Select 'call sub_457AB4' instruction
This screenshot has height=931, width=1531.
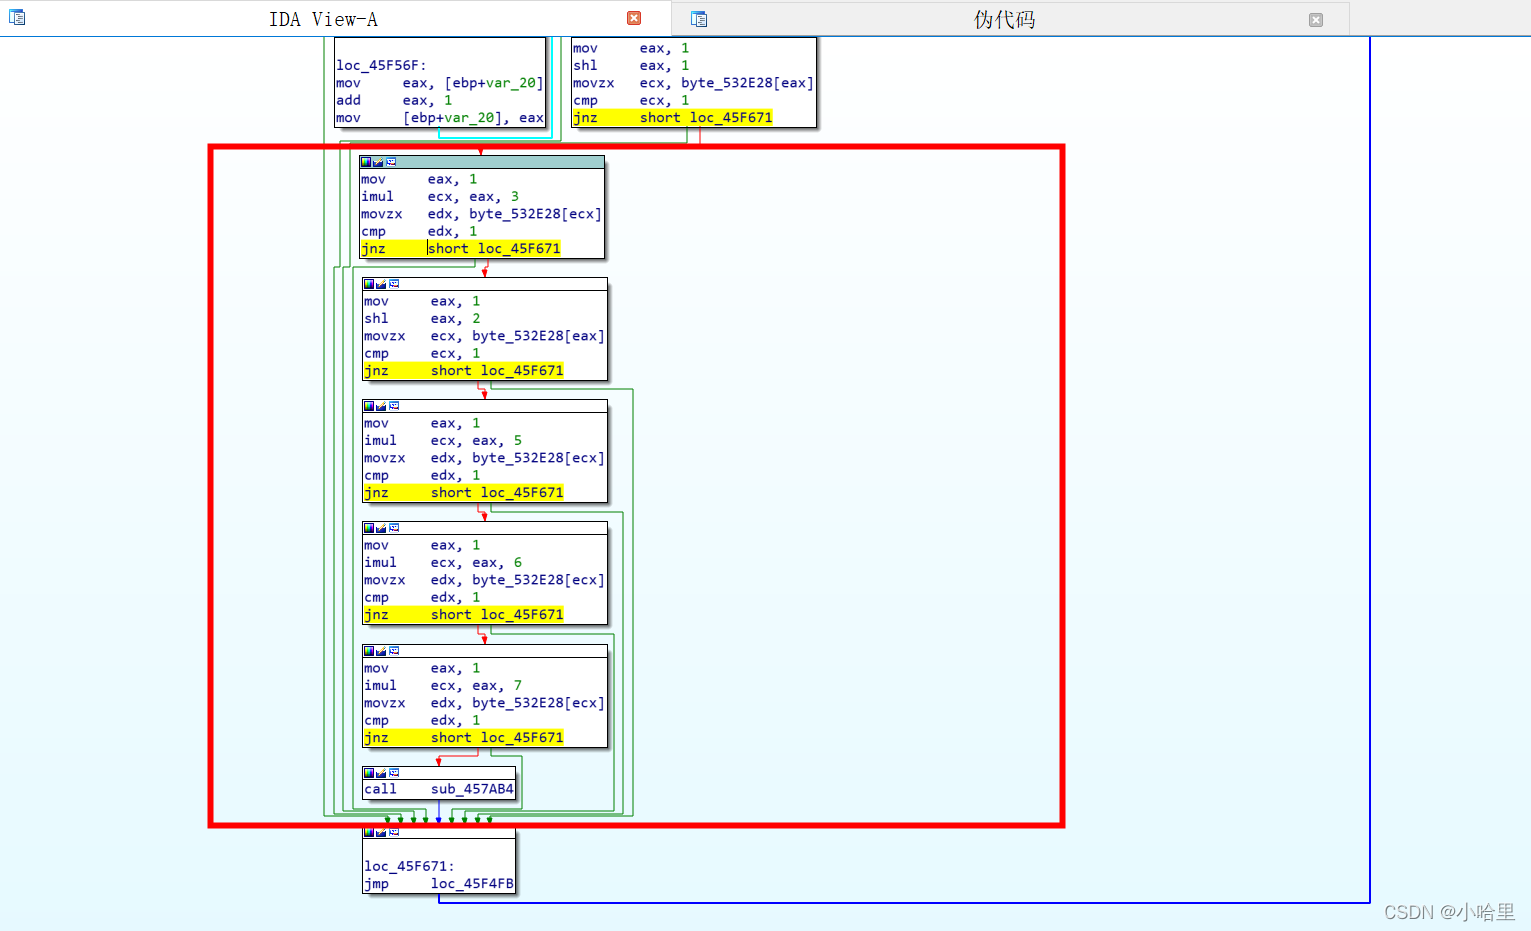pyautogui.click(x=439, y=789)
